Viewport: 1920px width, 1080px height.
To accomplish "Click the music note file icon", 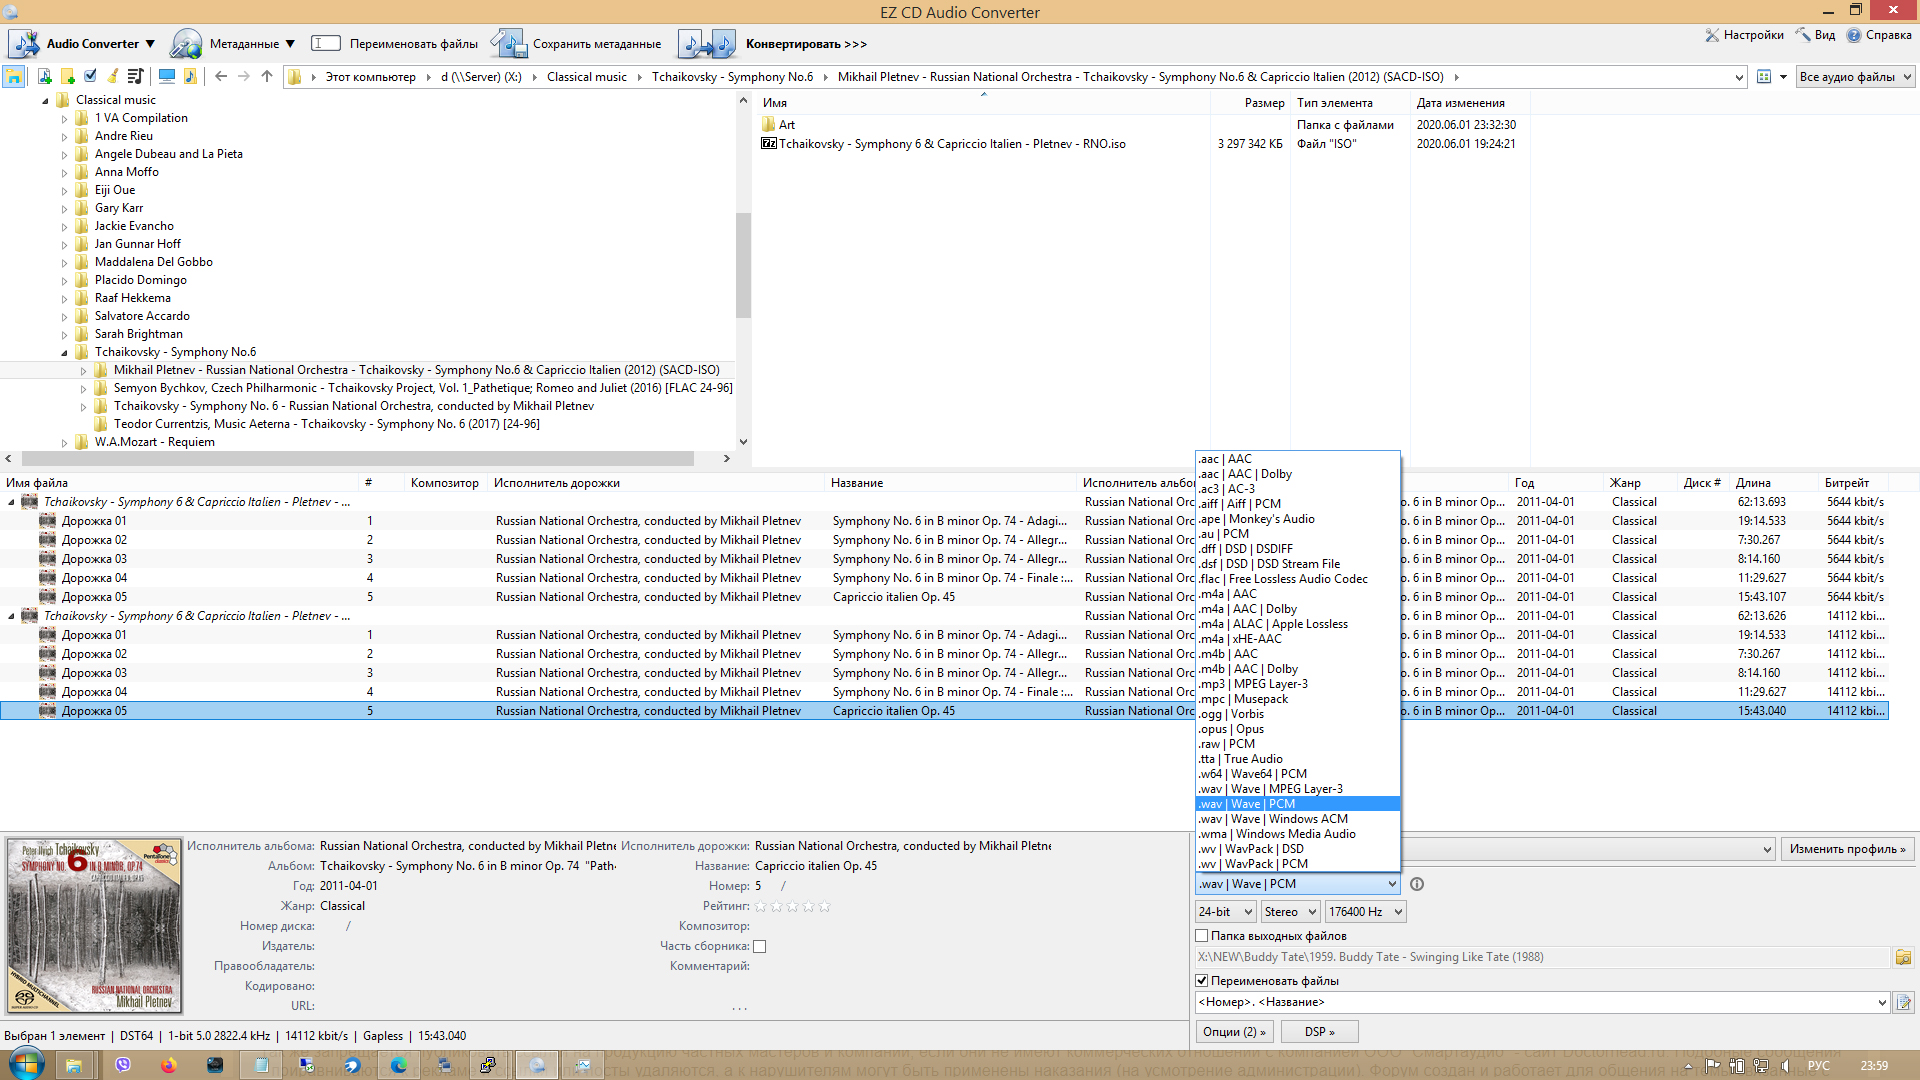I will (x=190, y=76).
